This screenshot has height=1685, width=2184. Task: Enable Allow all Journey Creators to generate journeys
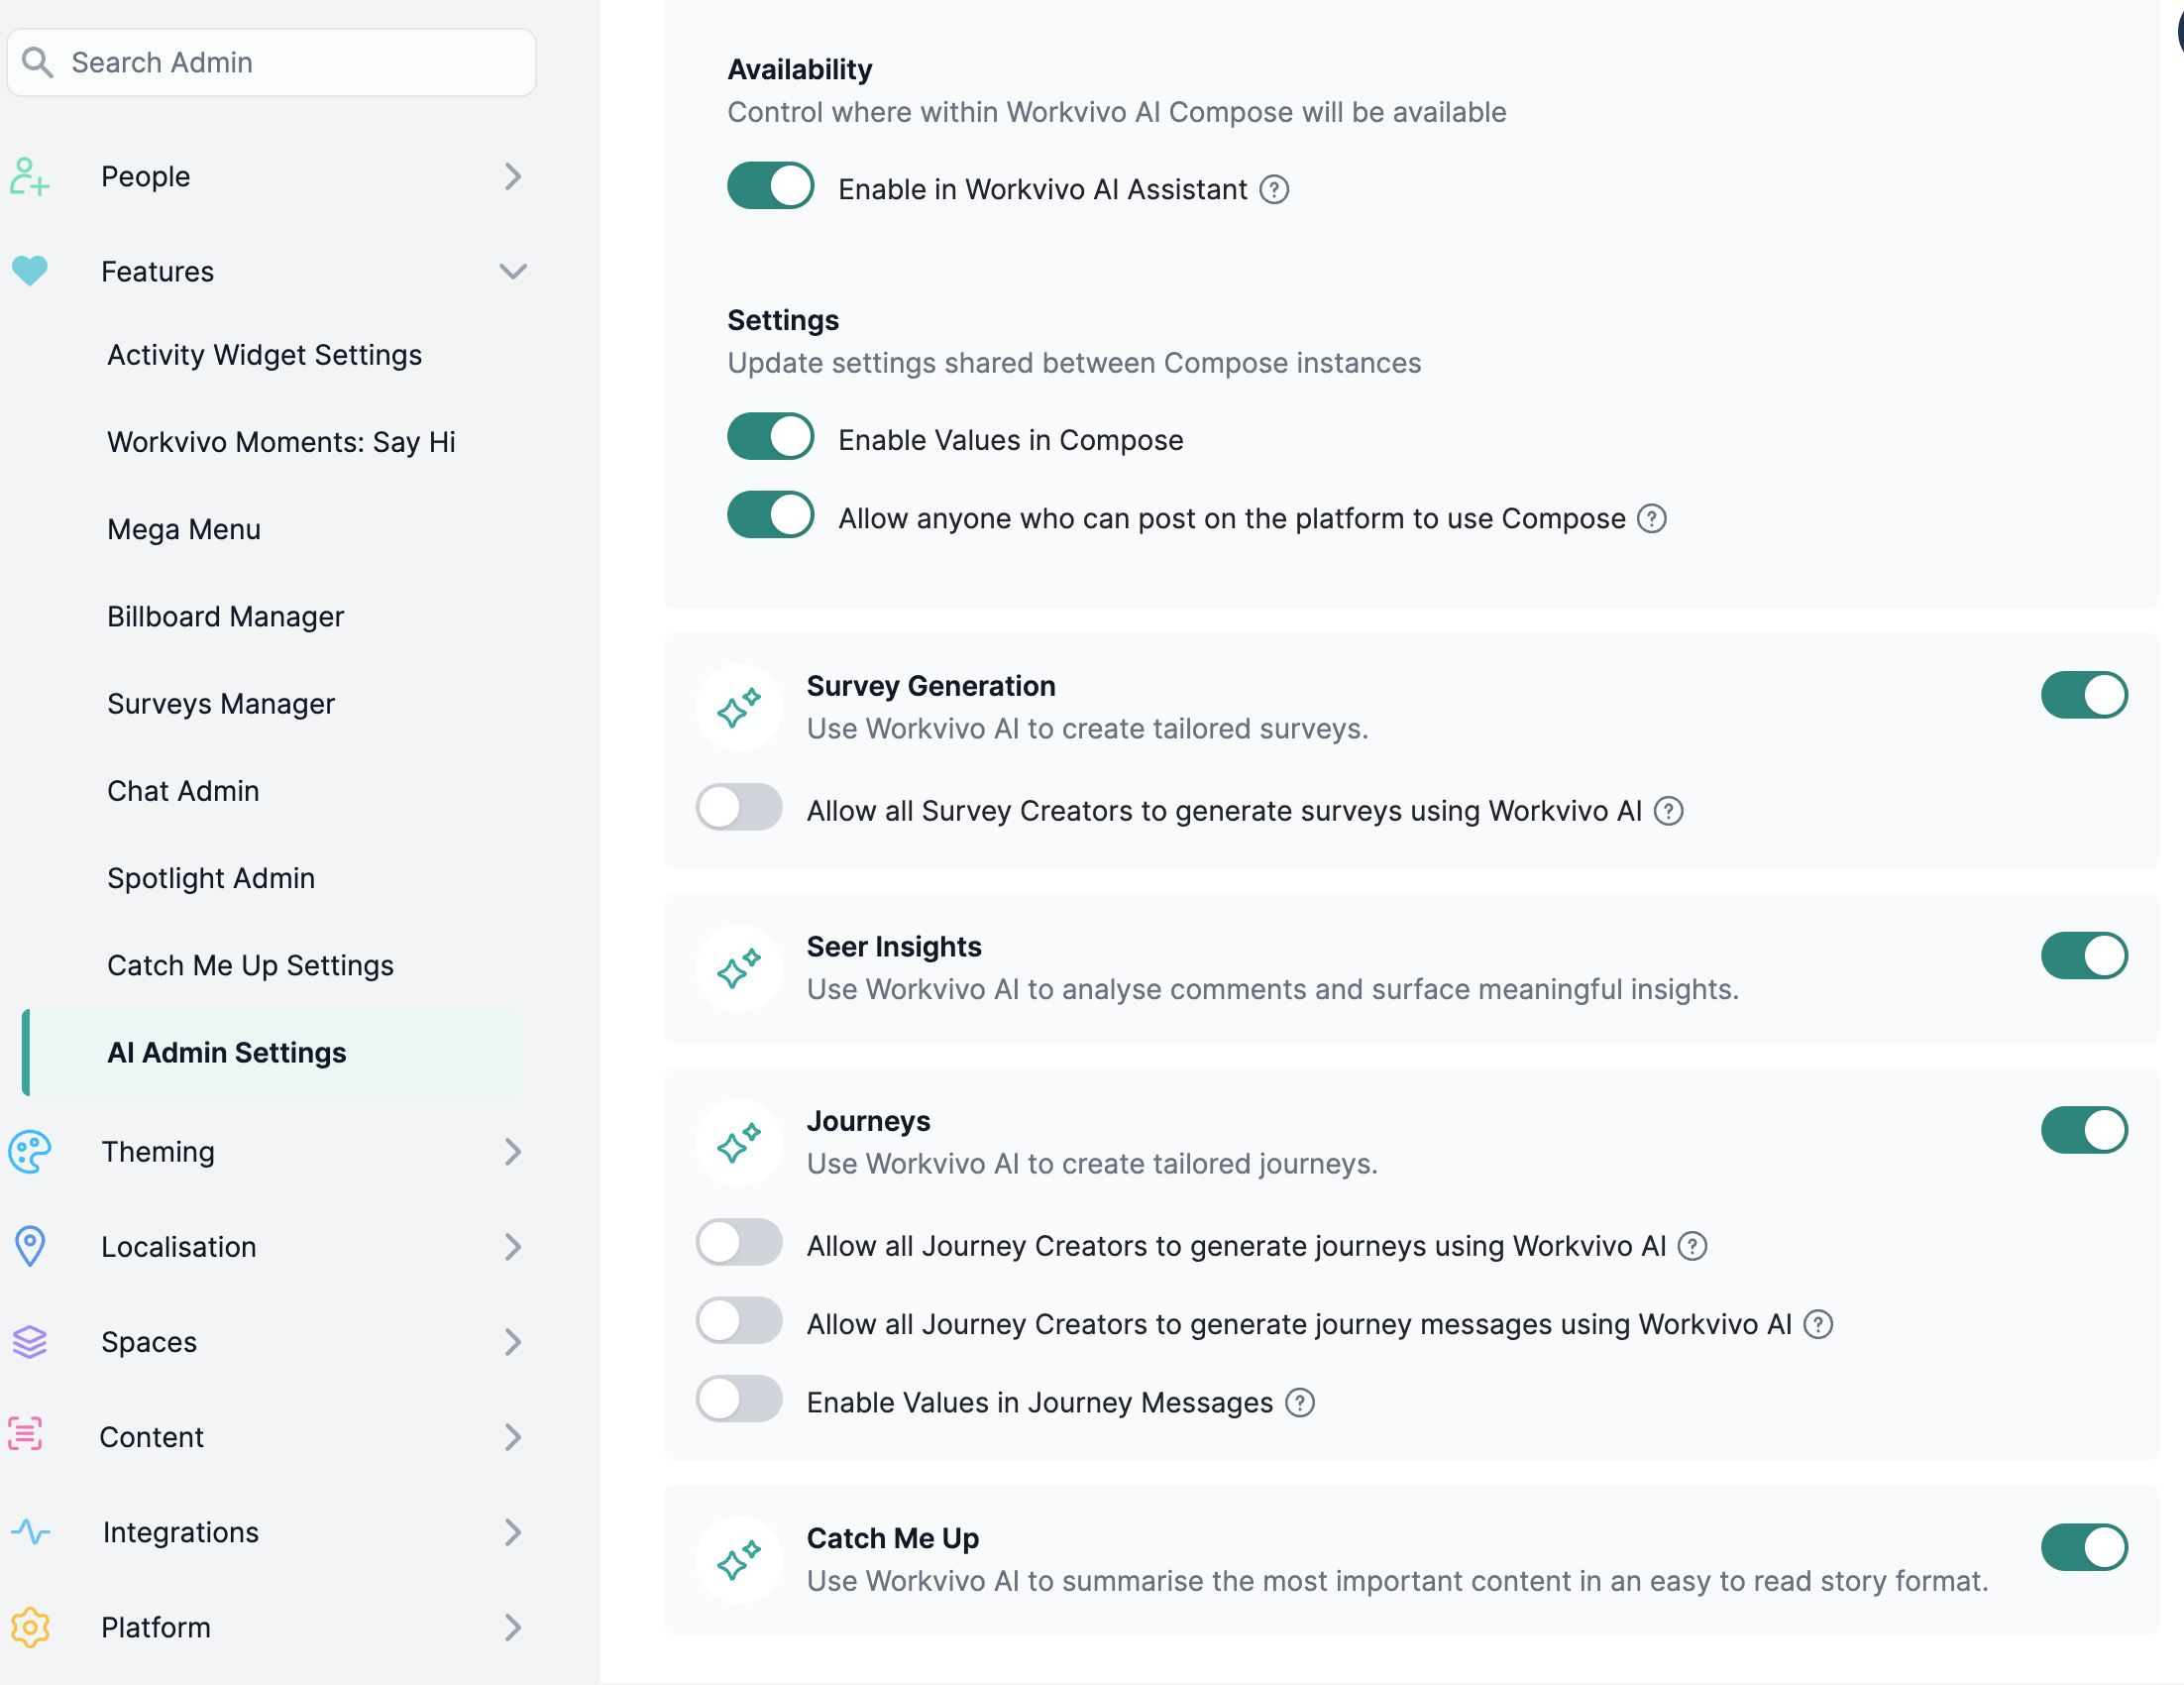pos(739,1243)
